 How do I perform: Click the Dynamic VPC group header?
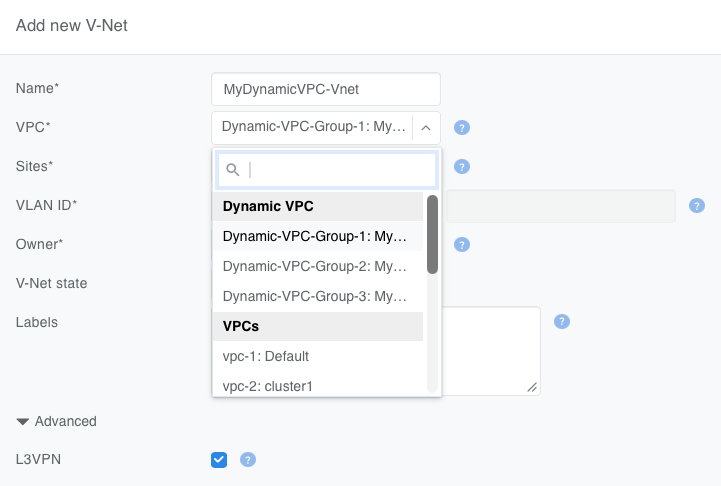pos(318,206)
